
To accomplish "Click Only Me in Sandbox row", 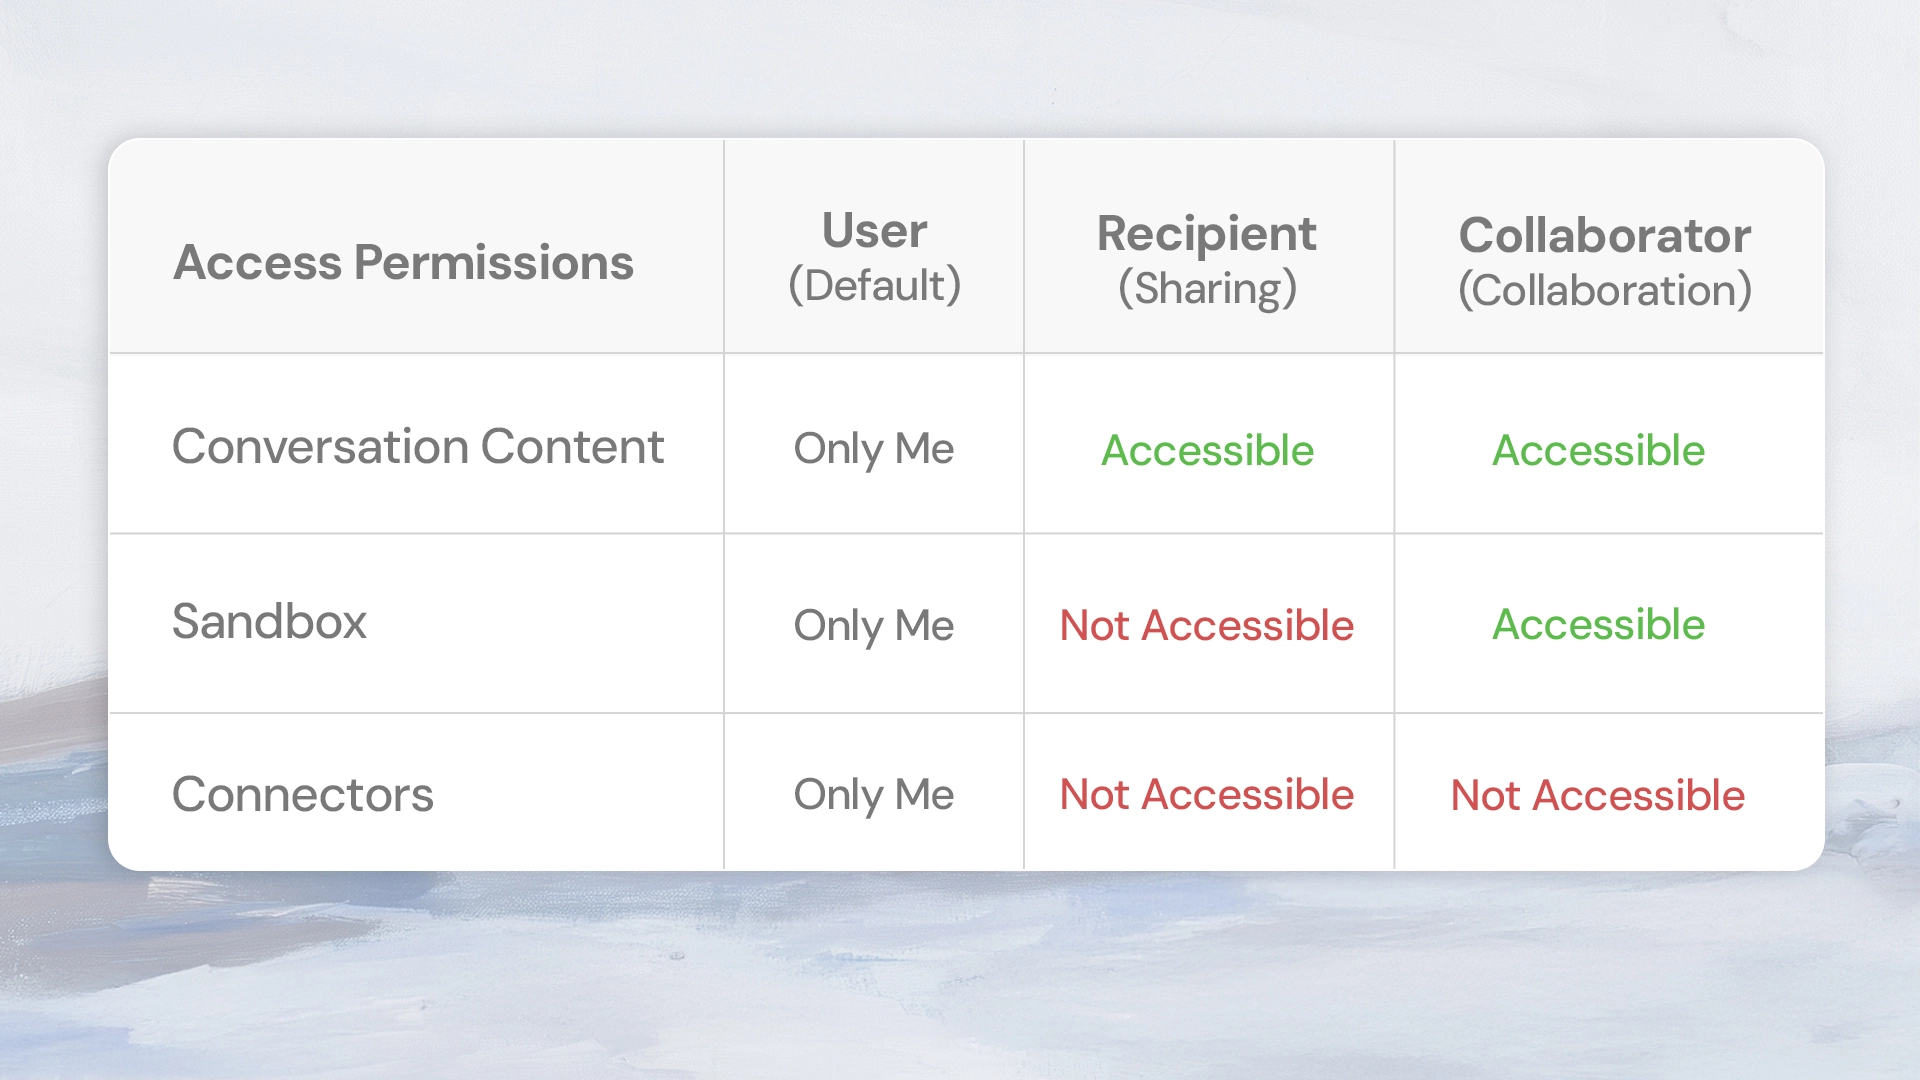I will 873,626.
